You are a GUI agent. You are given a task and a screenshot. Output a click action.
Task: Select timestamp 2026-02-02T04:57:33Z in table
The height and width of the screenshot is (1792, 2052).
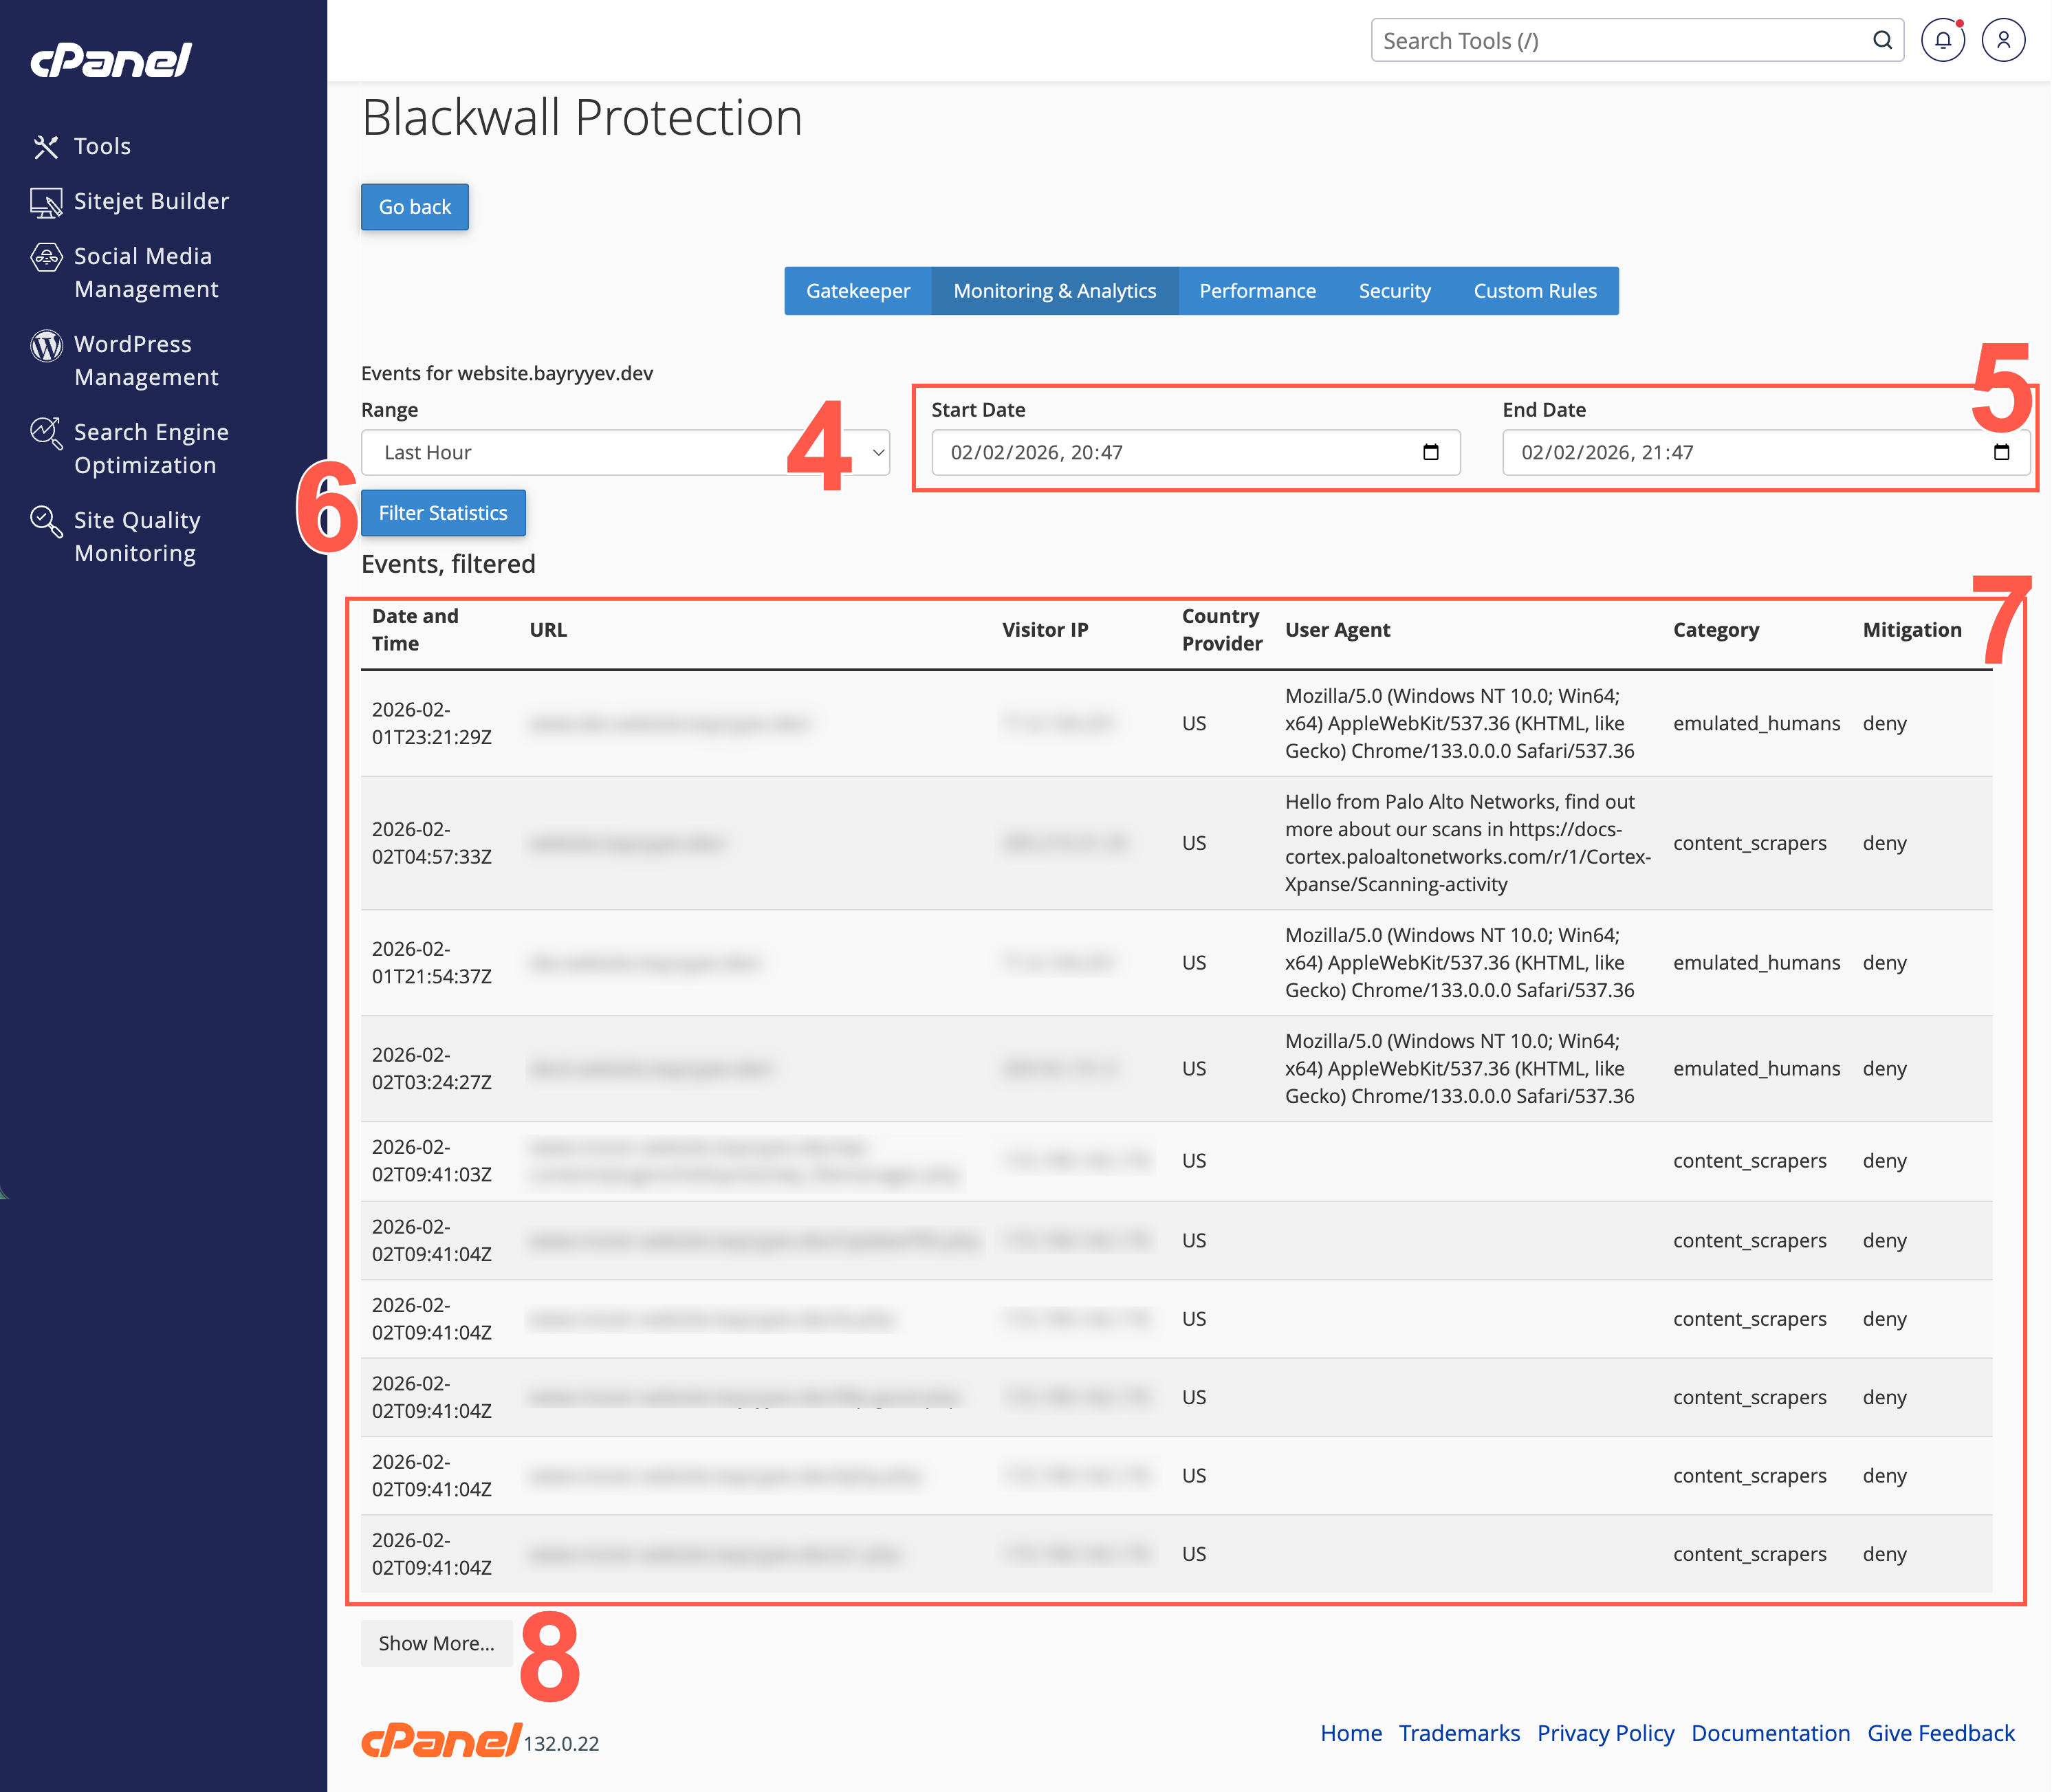click(x=432, y=843)
